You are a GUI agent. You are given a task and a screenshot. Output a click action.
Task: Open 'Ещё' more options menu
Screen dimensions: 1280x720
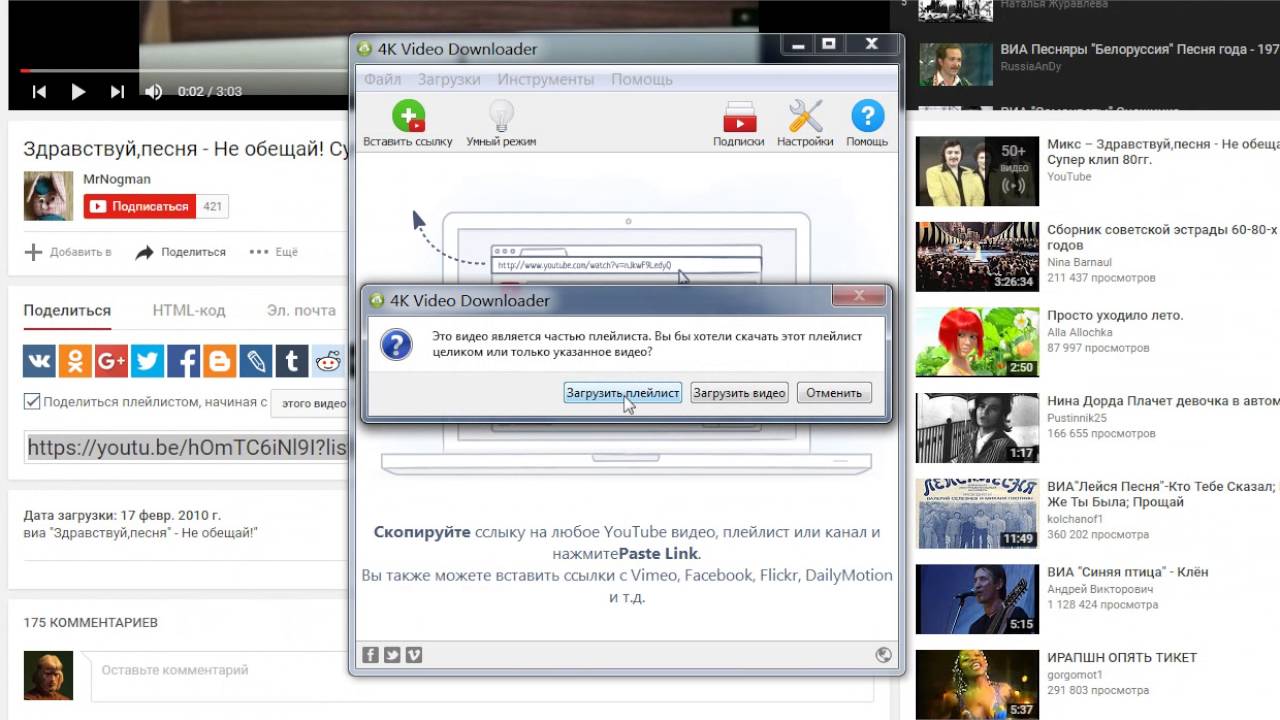(274, 252)
